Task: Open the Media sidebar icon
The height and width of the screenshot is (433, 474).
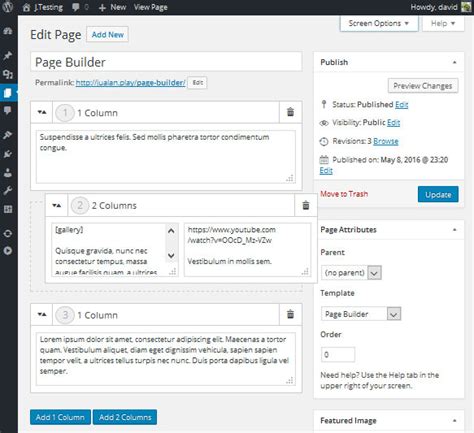Action: [x=8, y=74]
